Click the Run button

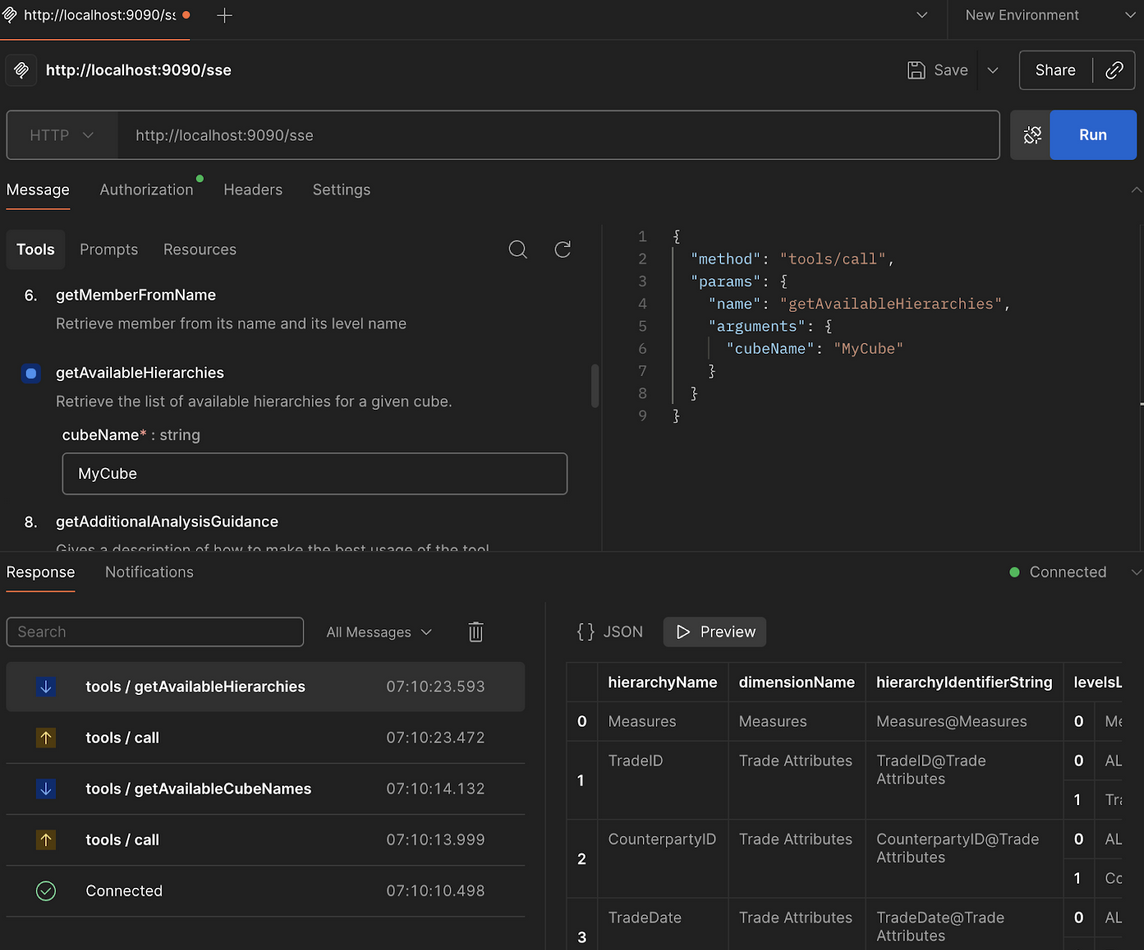[x=1092, y=135]
